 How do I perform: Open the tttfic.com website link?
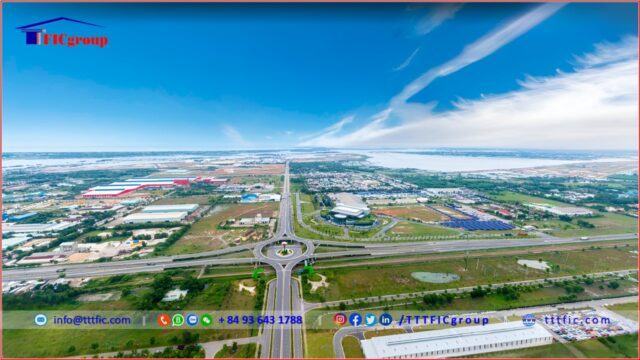pyautogui.click(x=577, y=320)
